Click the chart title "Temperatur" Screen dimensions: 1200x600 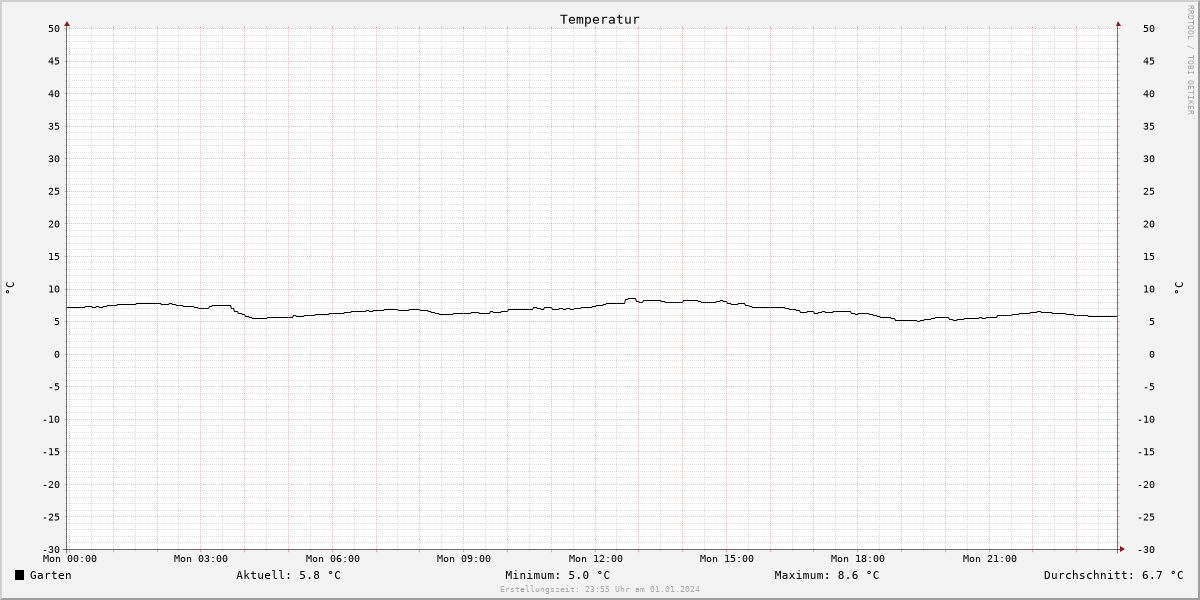pos(600,19)
